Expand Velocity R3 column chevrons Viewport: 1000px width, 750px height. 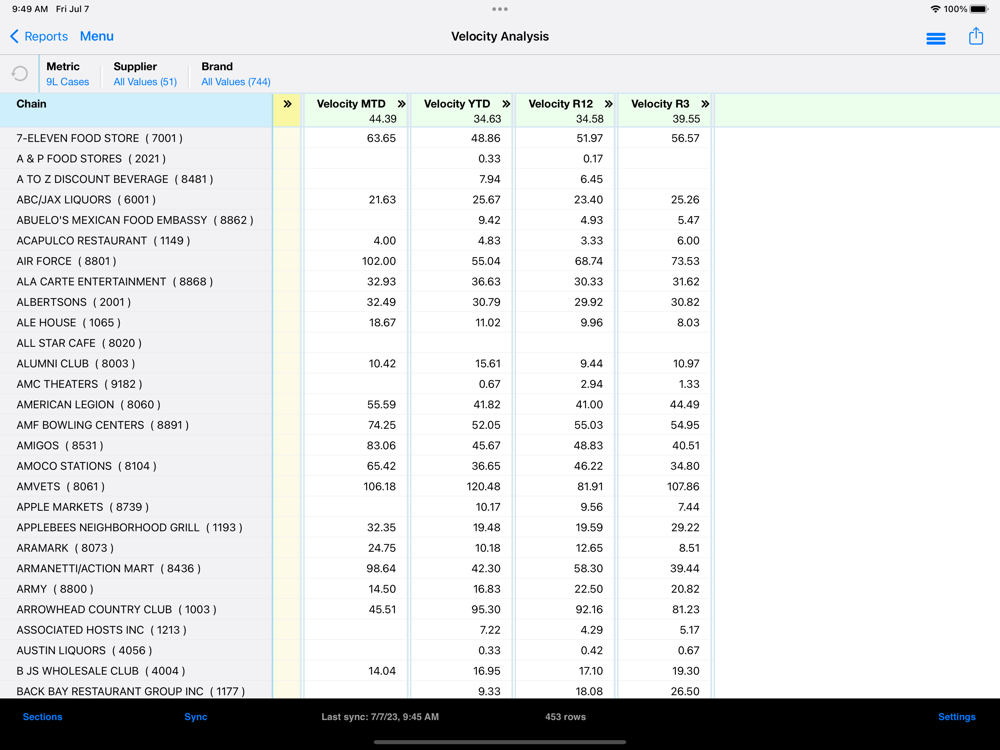[x=705, y=104]
